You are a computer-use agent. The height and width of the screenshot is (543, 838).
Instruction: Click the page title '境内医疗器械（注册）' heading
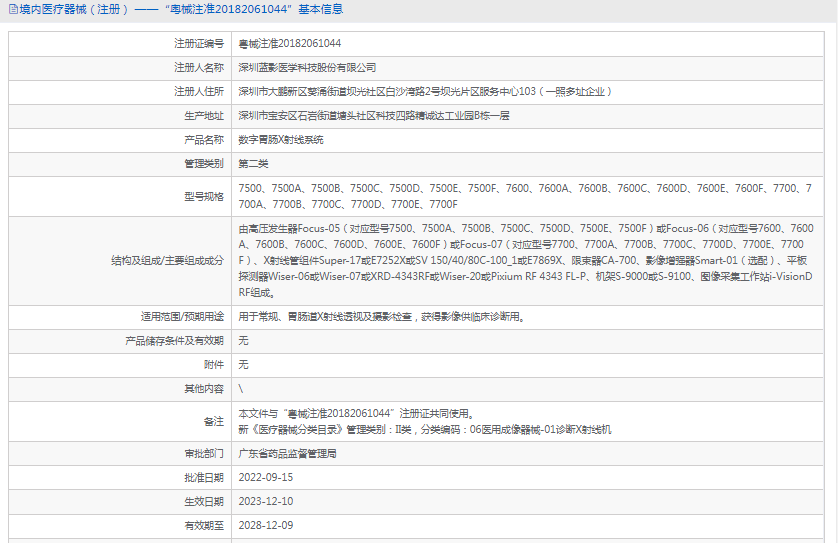[75, 10]
